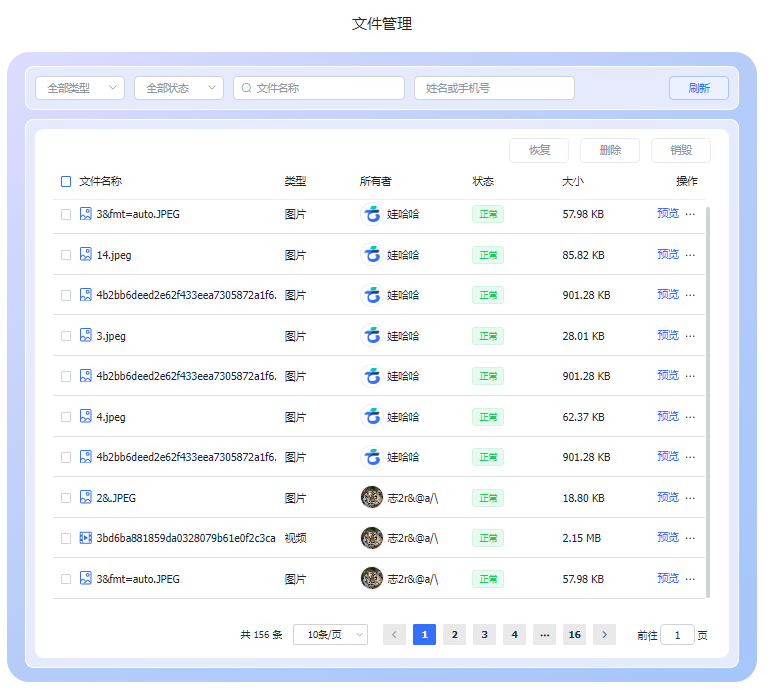Tick the checkbox for 2&.JPEG
The image size is (776, 690).
coord(66,498)
